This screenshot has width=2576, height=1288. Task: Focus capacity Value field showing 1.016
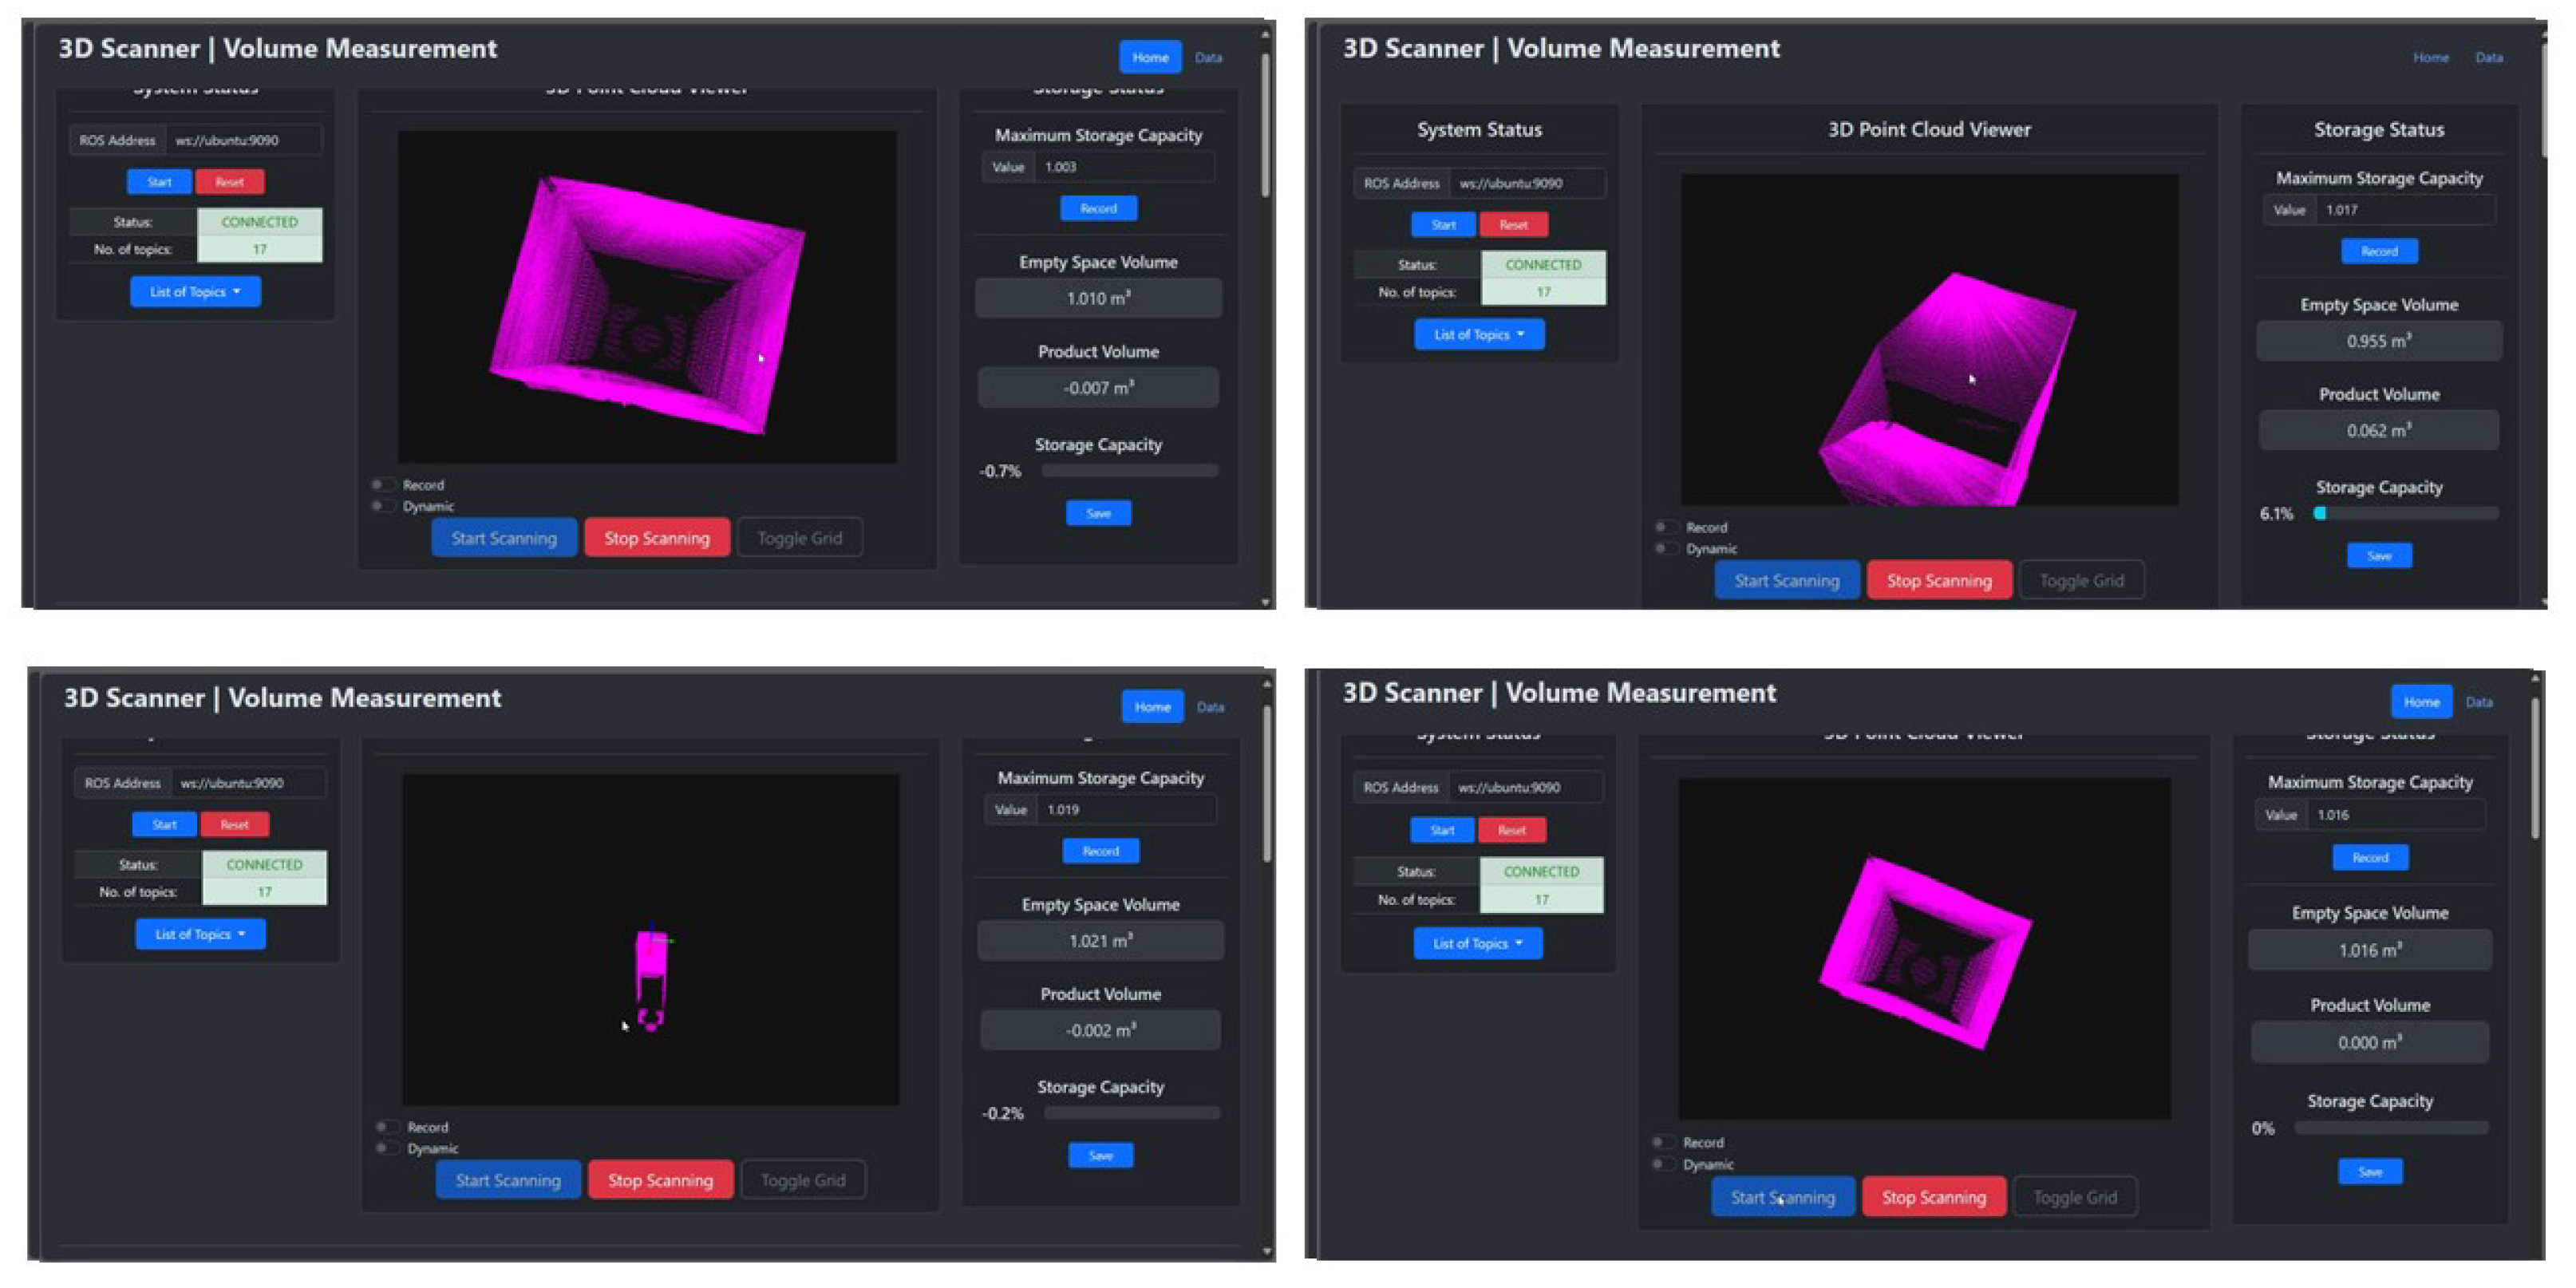tap(2396, 815)
